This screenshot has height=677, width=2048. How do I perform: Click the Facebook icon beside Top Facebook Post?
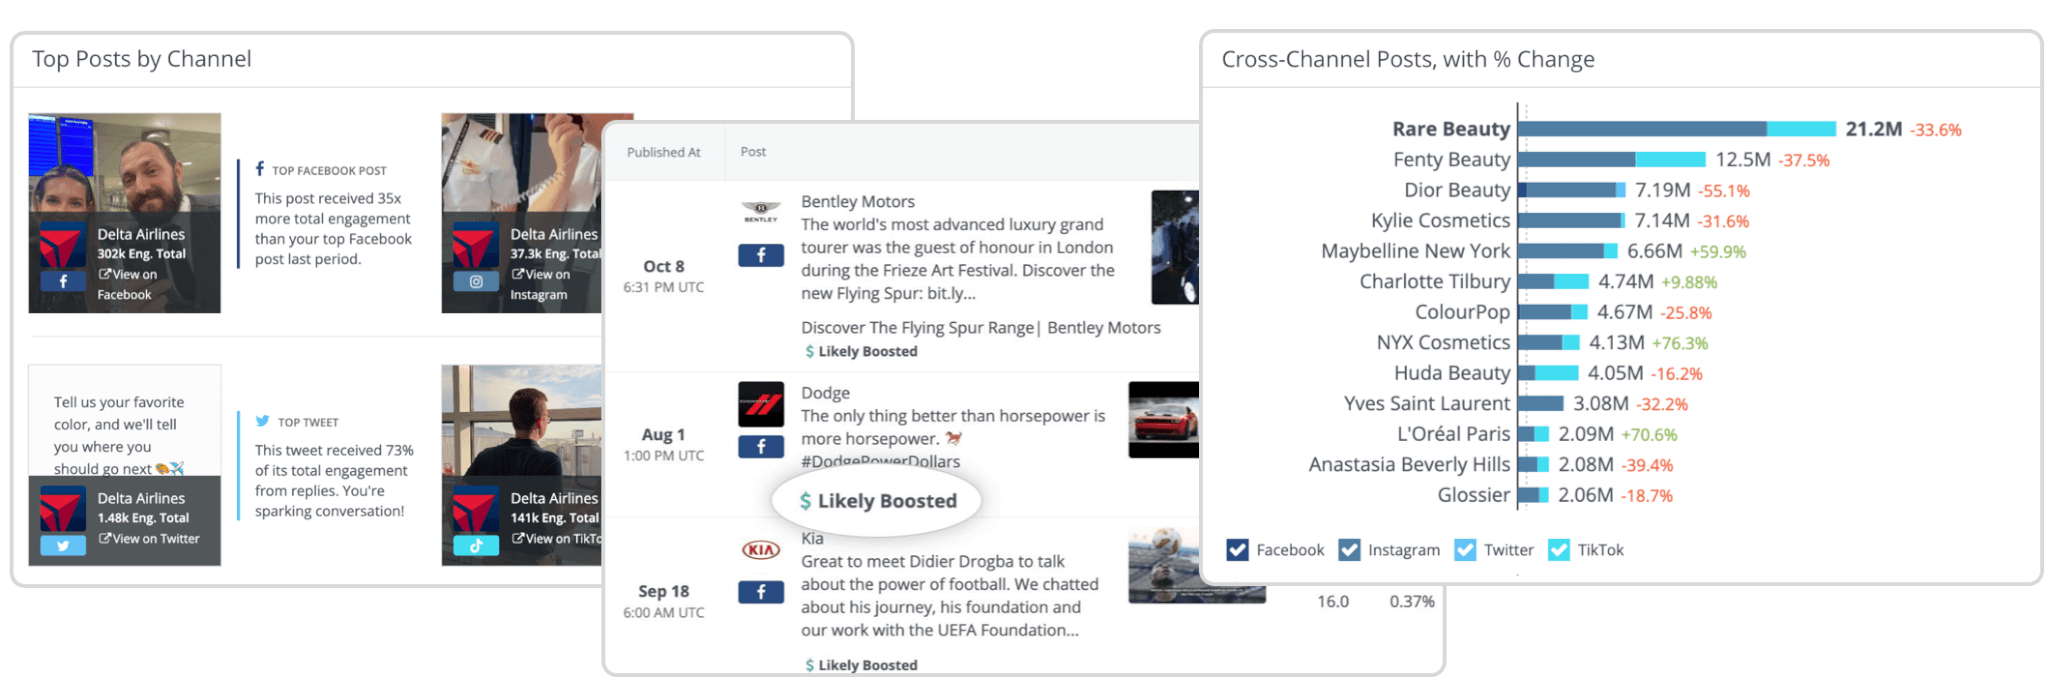(x=260, y=169)
